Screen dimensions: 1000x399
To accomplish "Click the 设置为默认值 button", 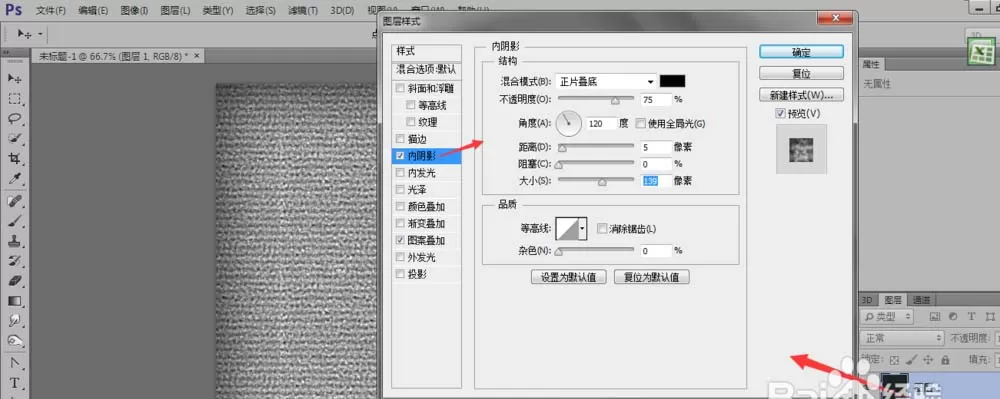I will (568, 277).
